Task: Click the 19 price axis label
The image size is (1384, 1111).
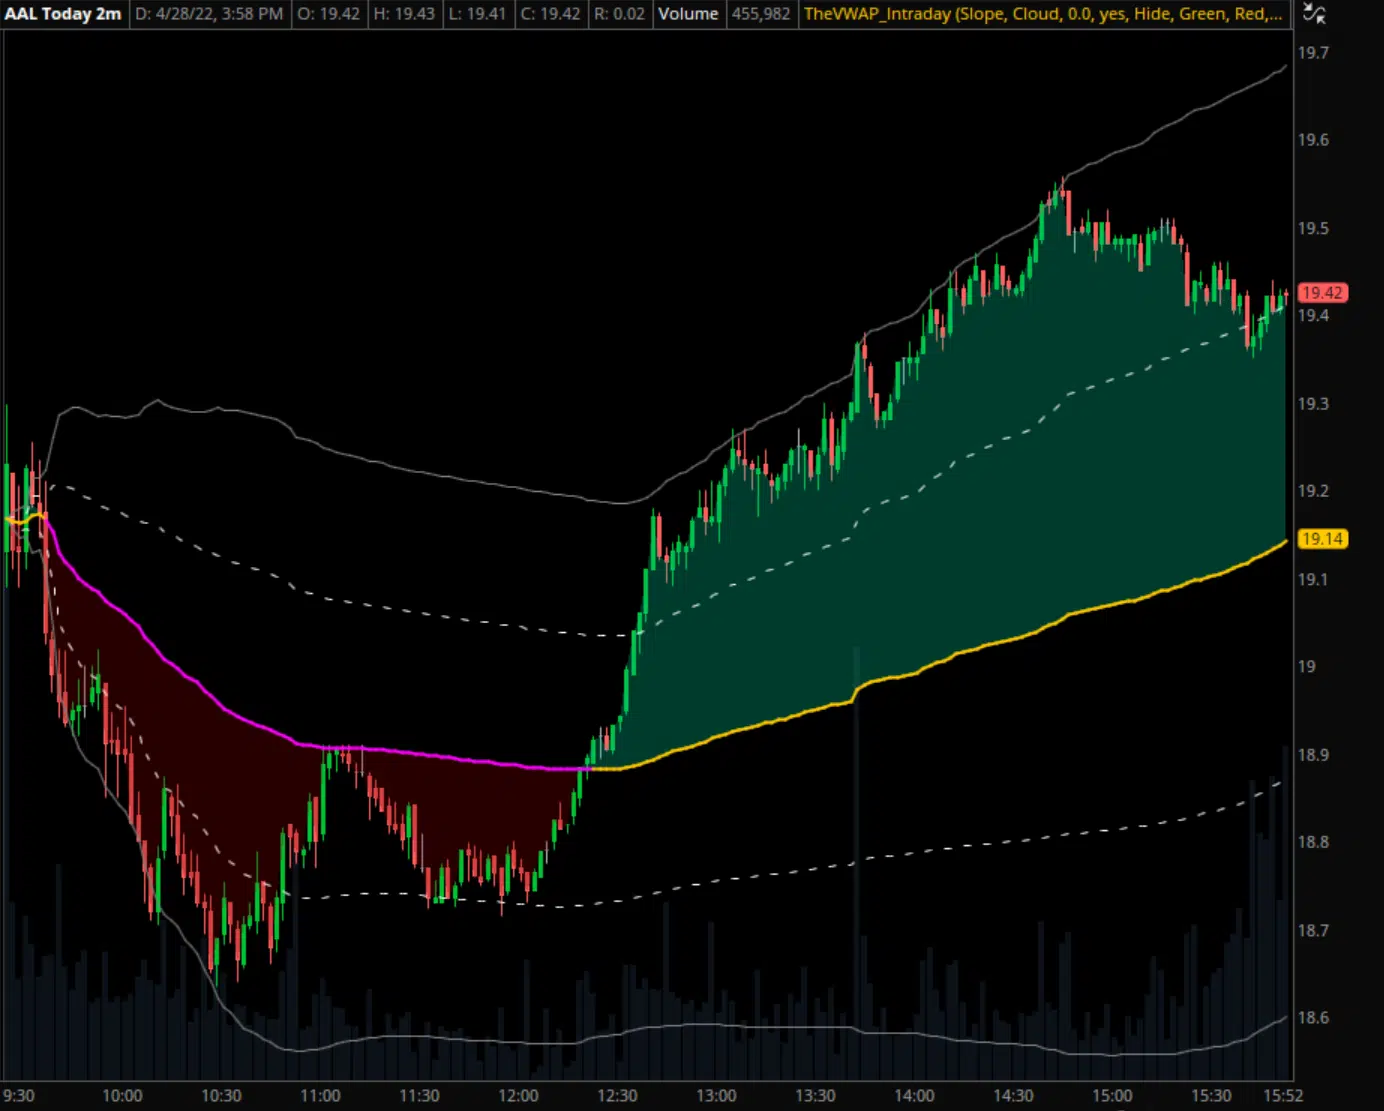Action: point(1306,667)
